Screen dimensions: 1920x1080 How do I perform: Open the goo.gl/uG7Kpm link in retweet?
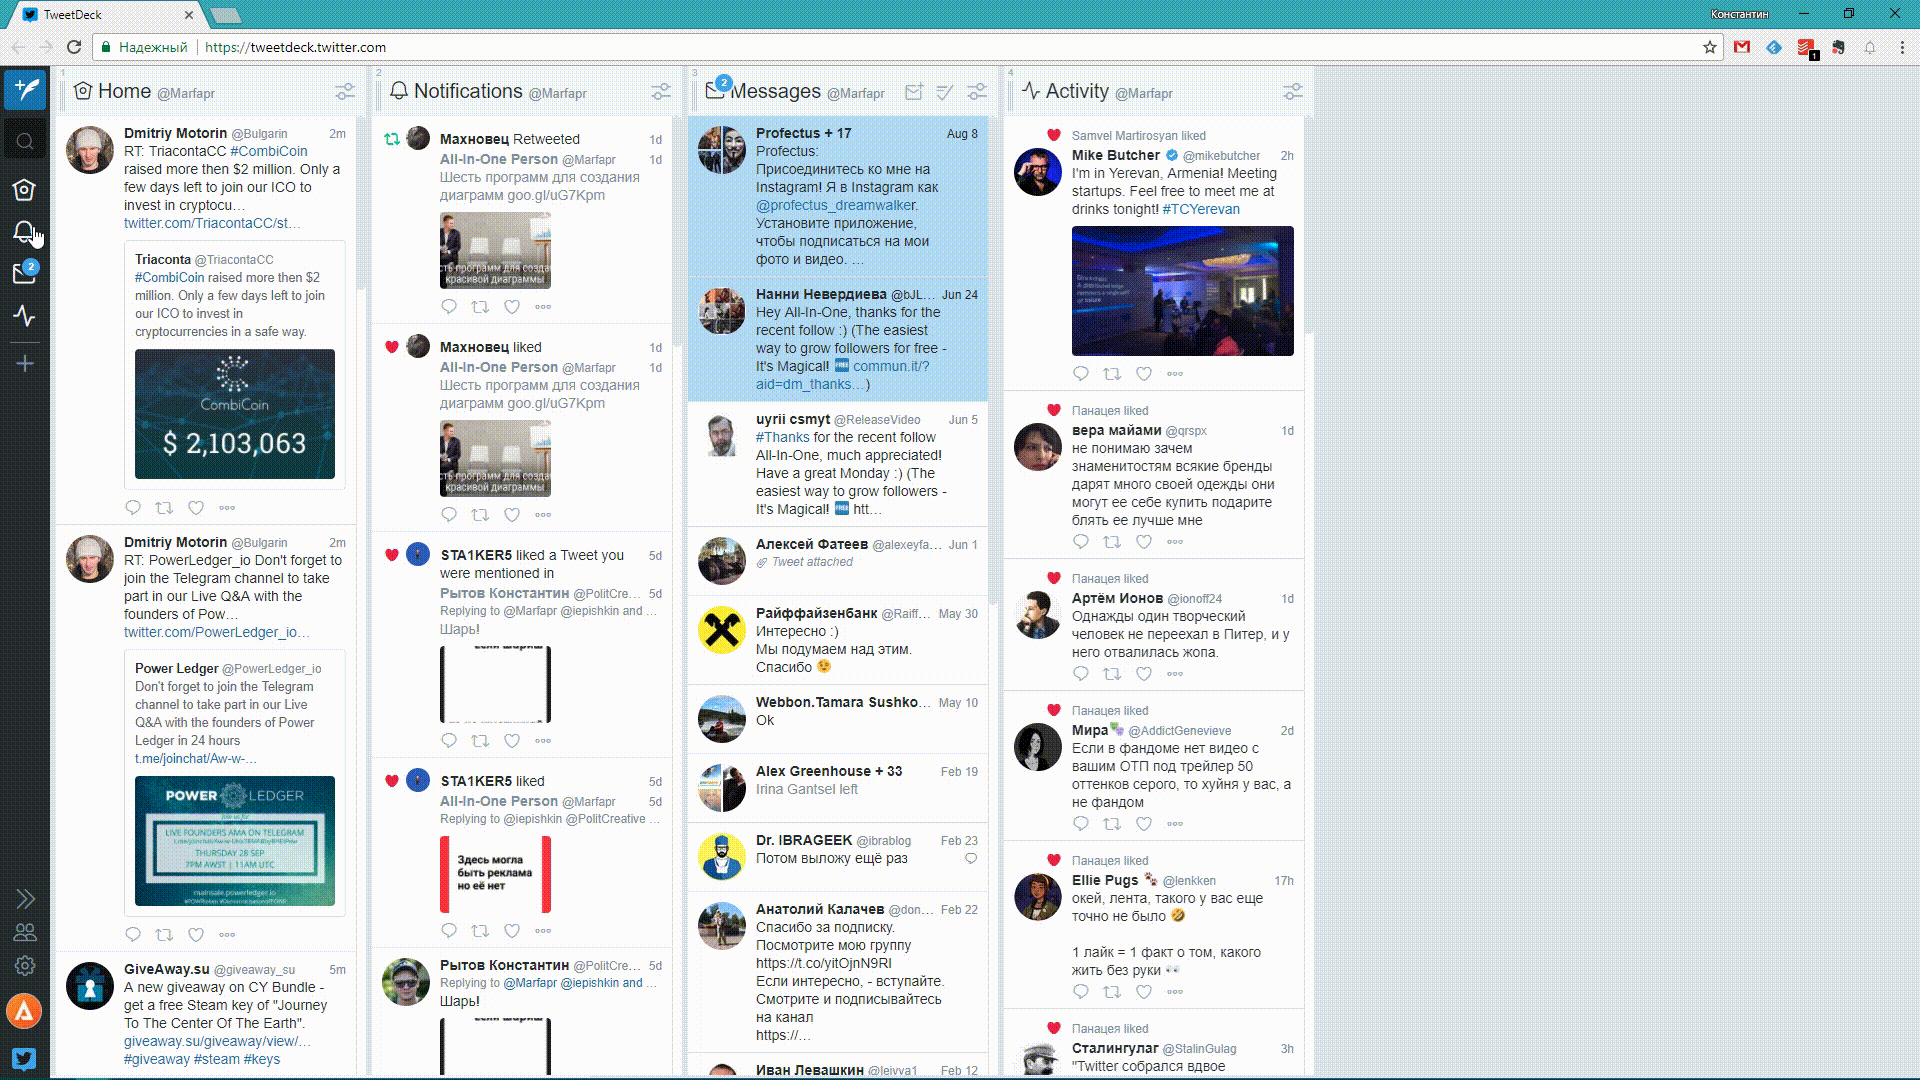(x=556, y=195)
